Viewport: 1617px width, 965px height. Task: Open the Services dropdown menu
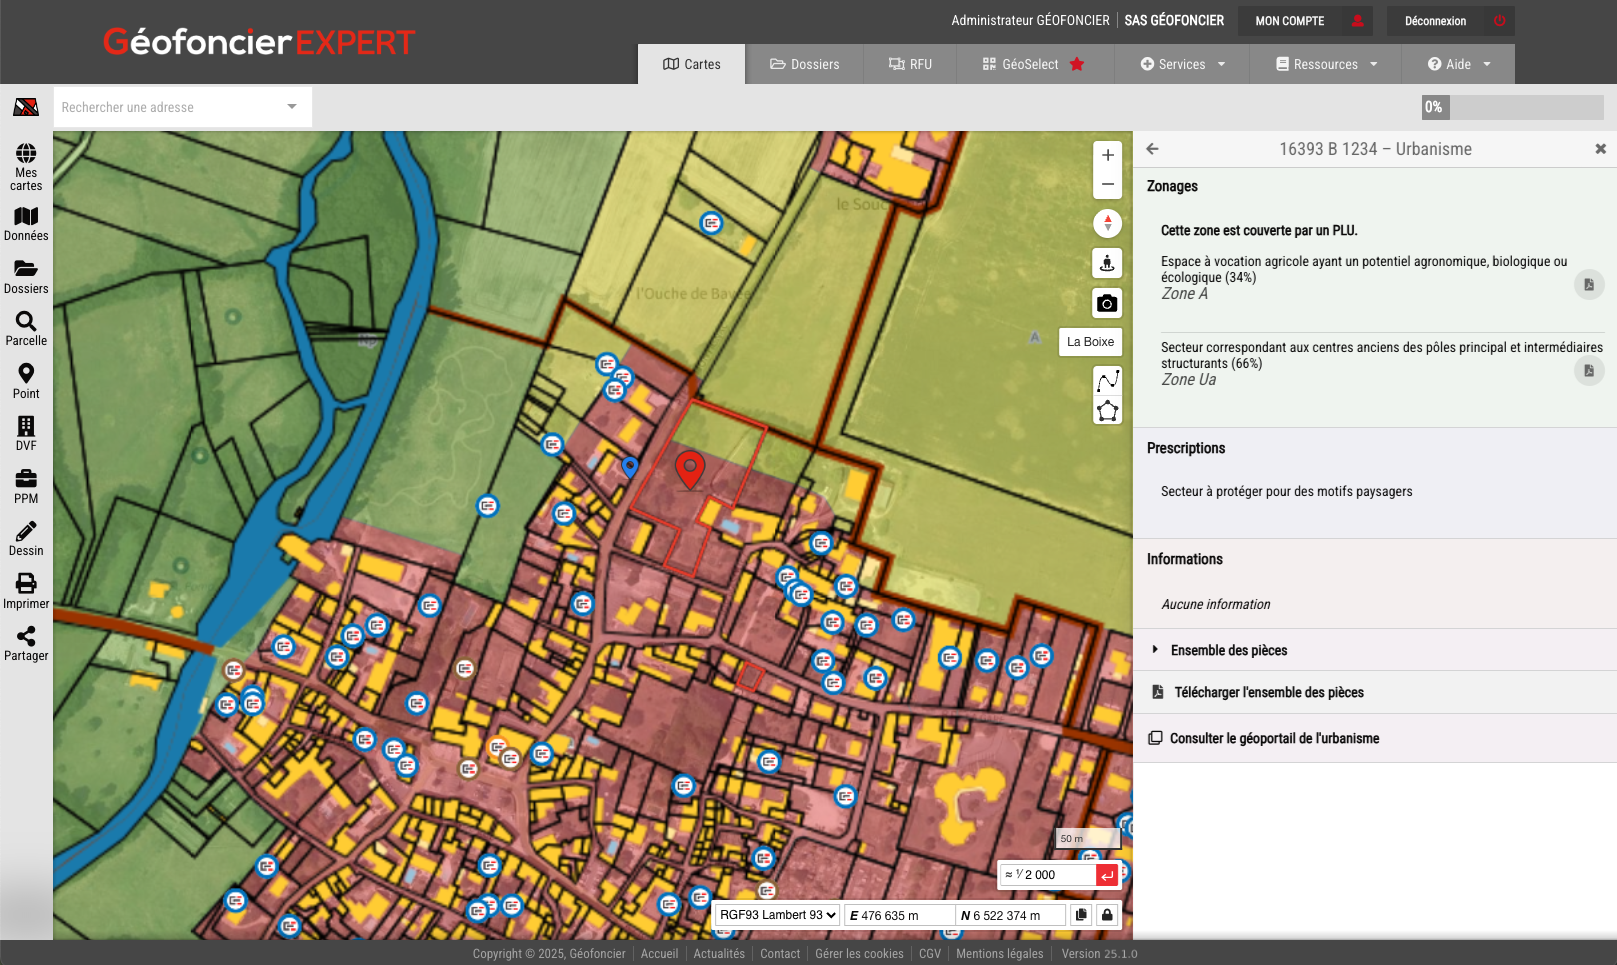tap(1182, 64)
